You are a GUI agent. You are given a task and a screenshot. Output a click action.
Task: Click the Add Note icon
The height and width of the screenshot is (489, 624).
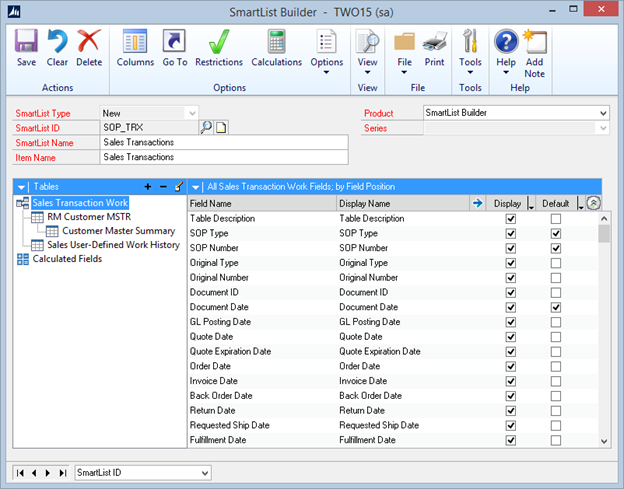(x=535, y=41)
